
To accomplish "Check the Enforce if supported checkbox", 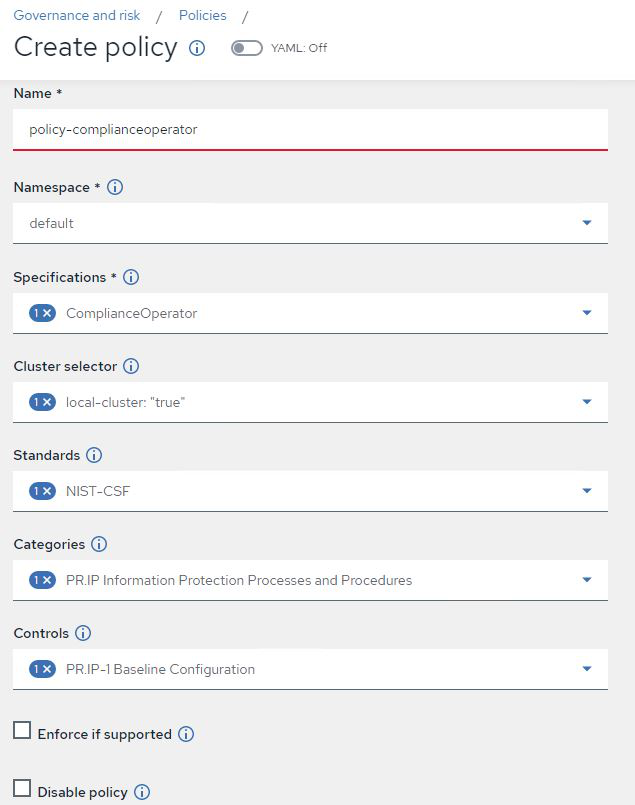I will (x=22, y=732).
